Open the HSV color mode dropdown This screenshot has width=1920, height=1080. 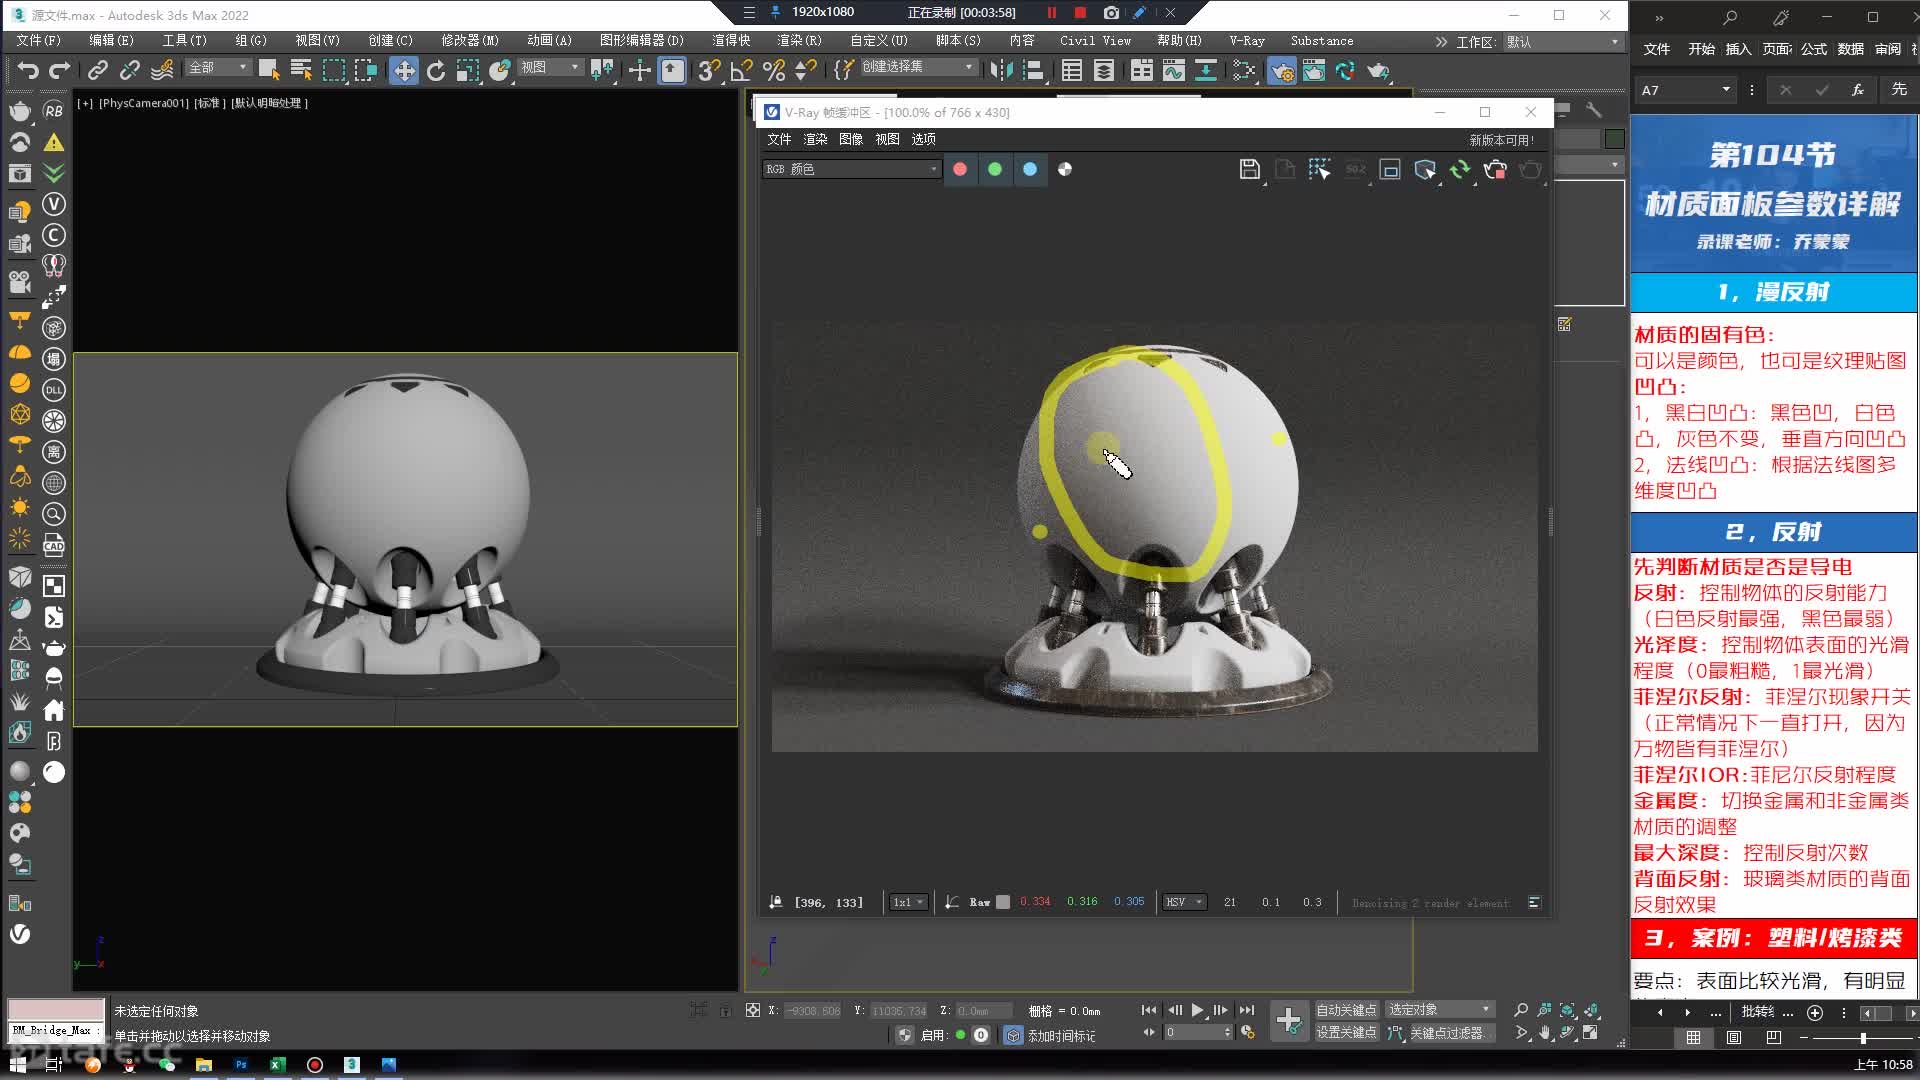(1184, 902)
